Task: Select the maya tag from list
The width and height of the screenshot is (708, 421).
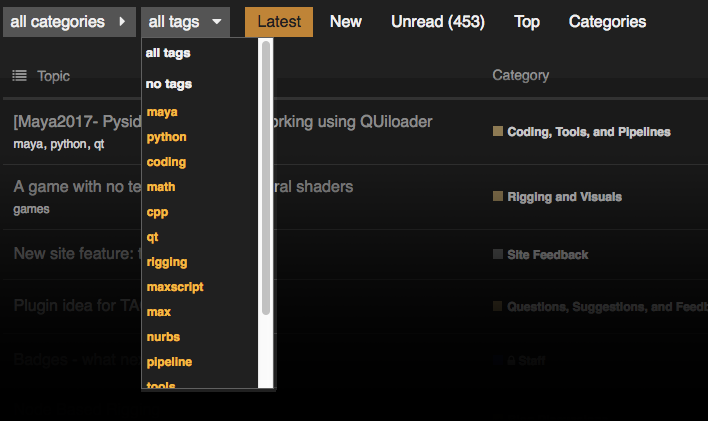Action: (x=162, y=112)
